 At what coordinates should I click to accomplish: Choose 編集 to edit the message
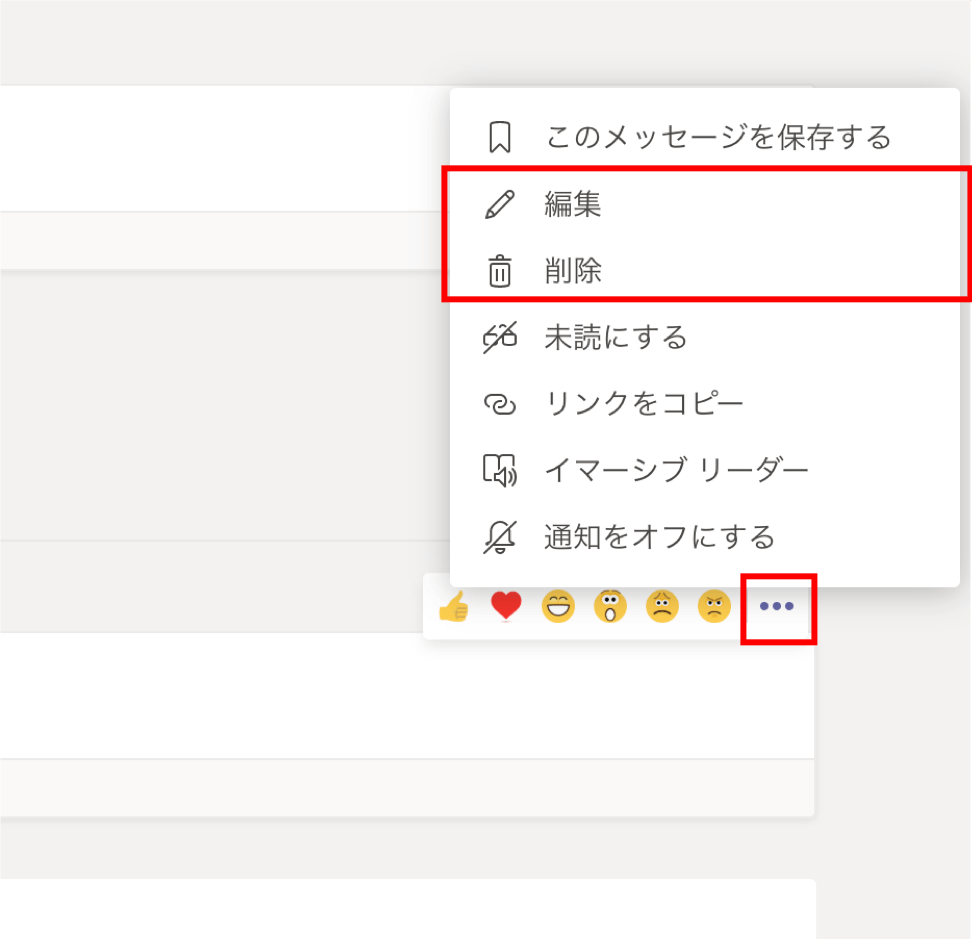tap(573, 205)
